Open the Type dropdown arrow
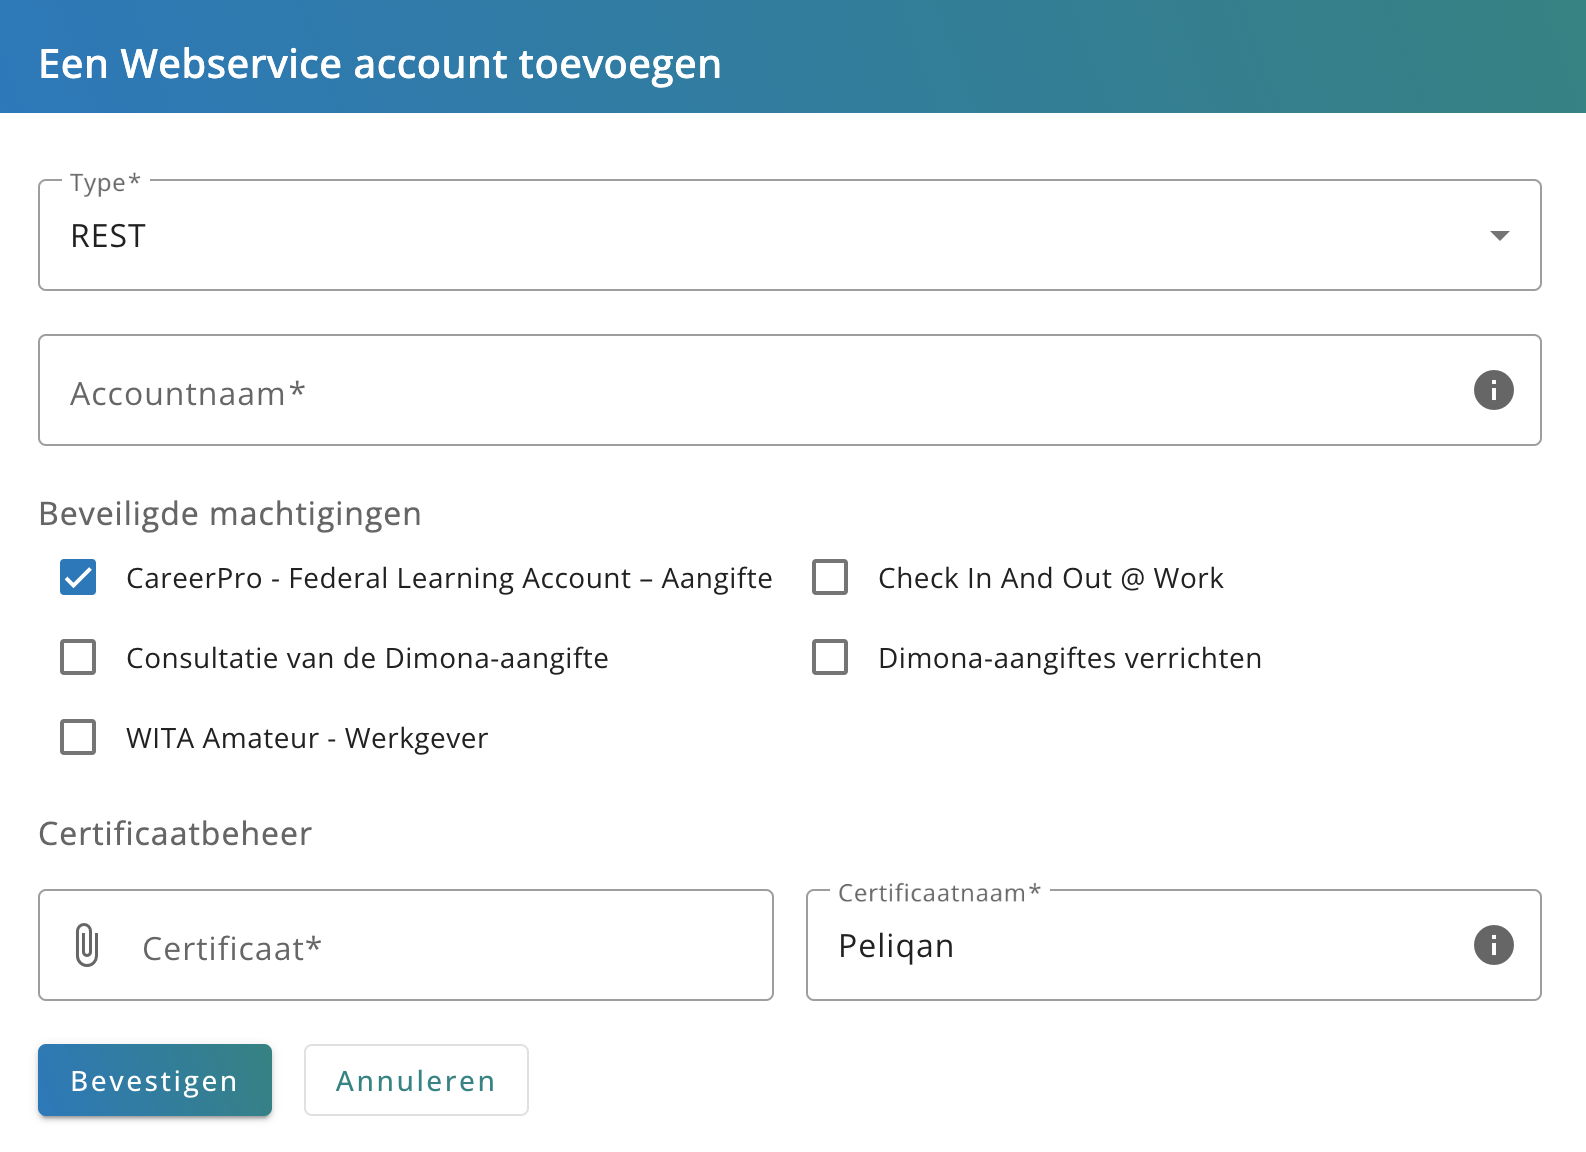Screen dimensions: 1586x1152 pyautogui.click(x=1499, y=236)
